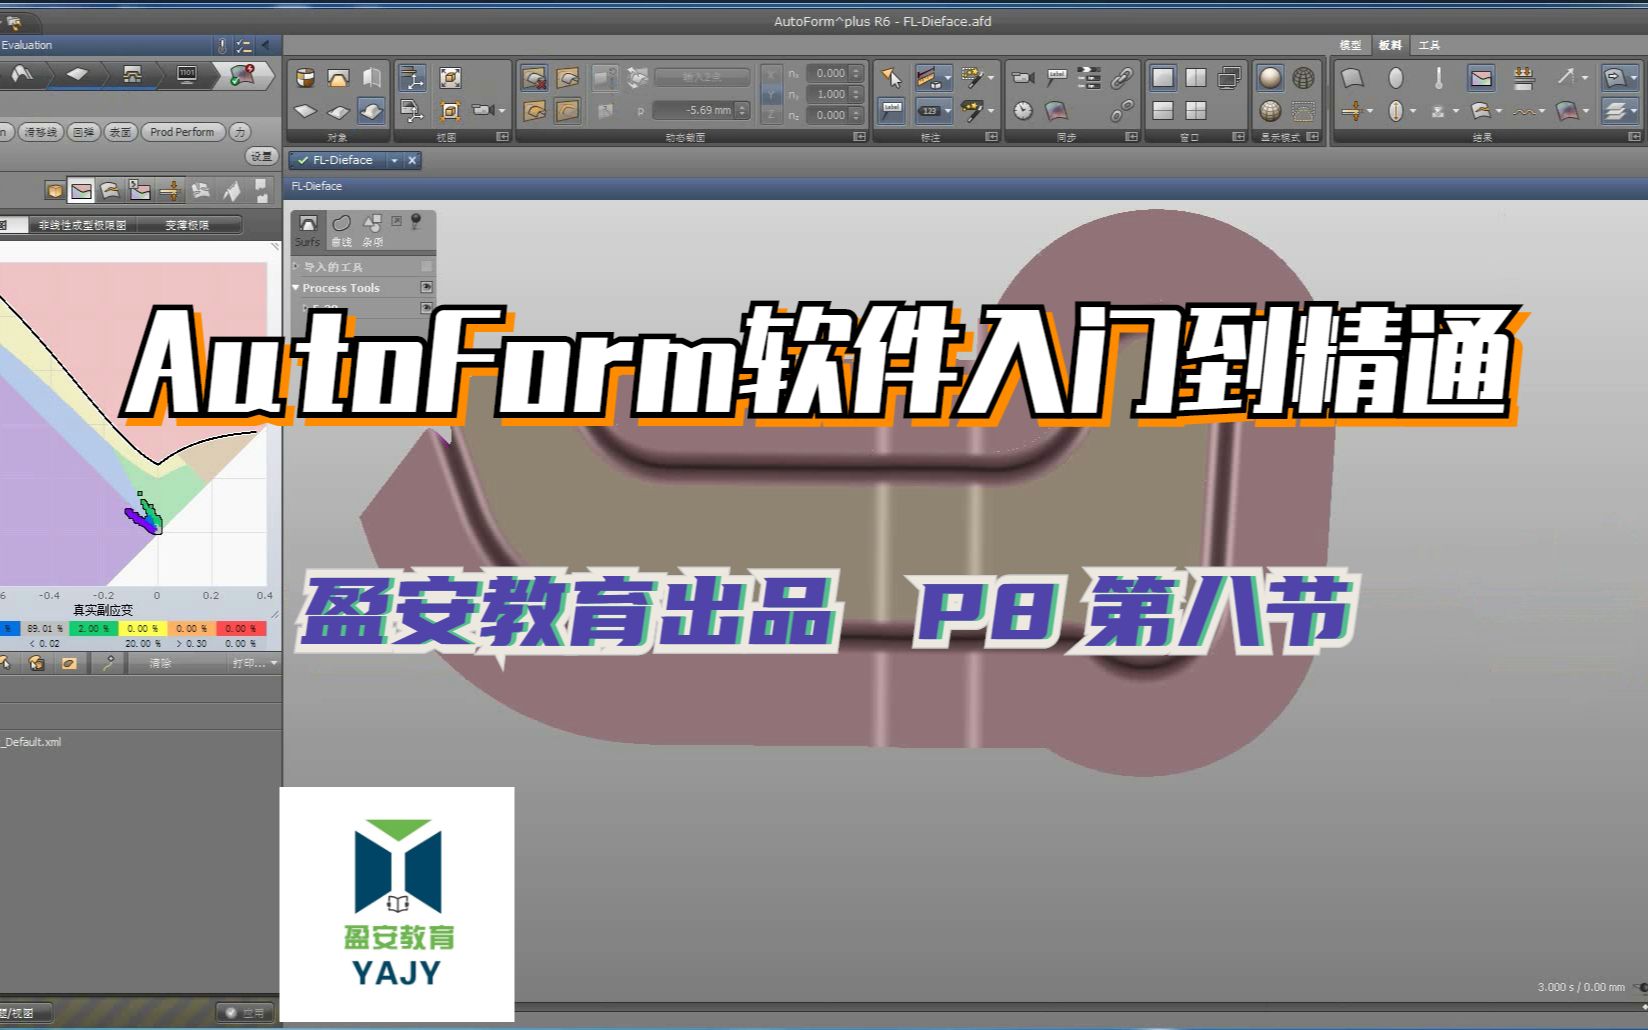Open the die/tool setup stage icon
Viewport: 1648px width, 1030px height.
coord(132,74)
